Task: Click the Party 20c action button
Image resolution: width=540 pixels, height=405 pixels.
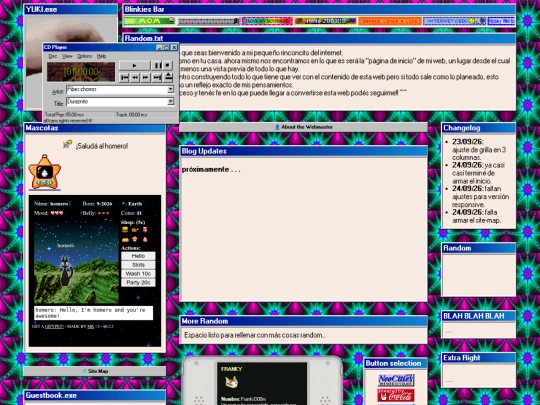Action: click(138, 283)
